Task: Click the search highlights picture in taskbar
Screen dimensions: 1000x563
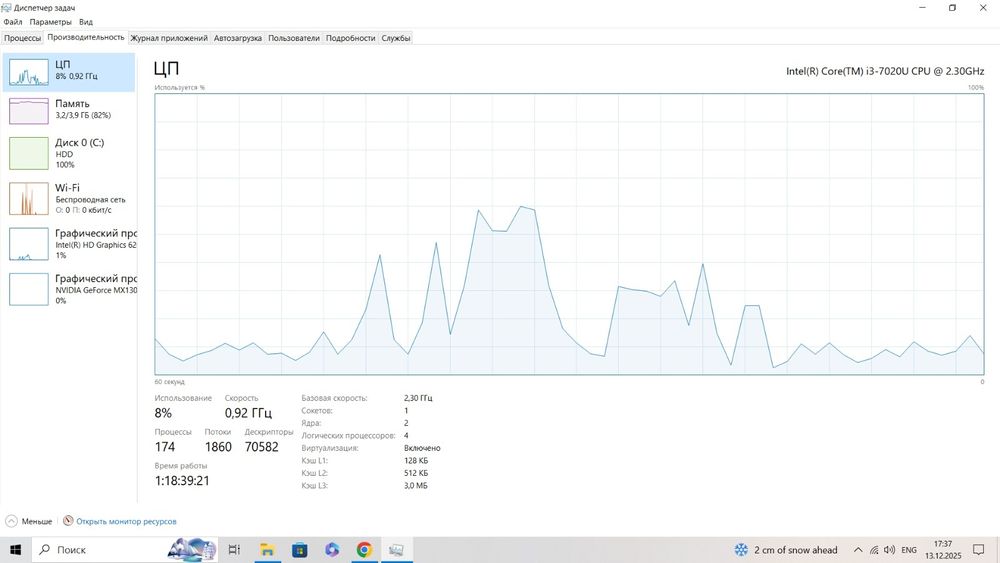Action: [191, 550]
